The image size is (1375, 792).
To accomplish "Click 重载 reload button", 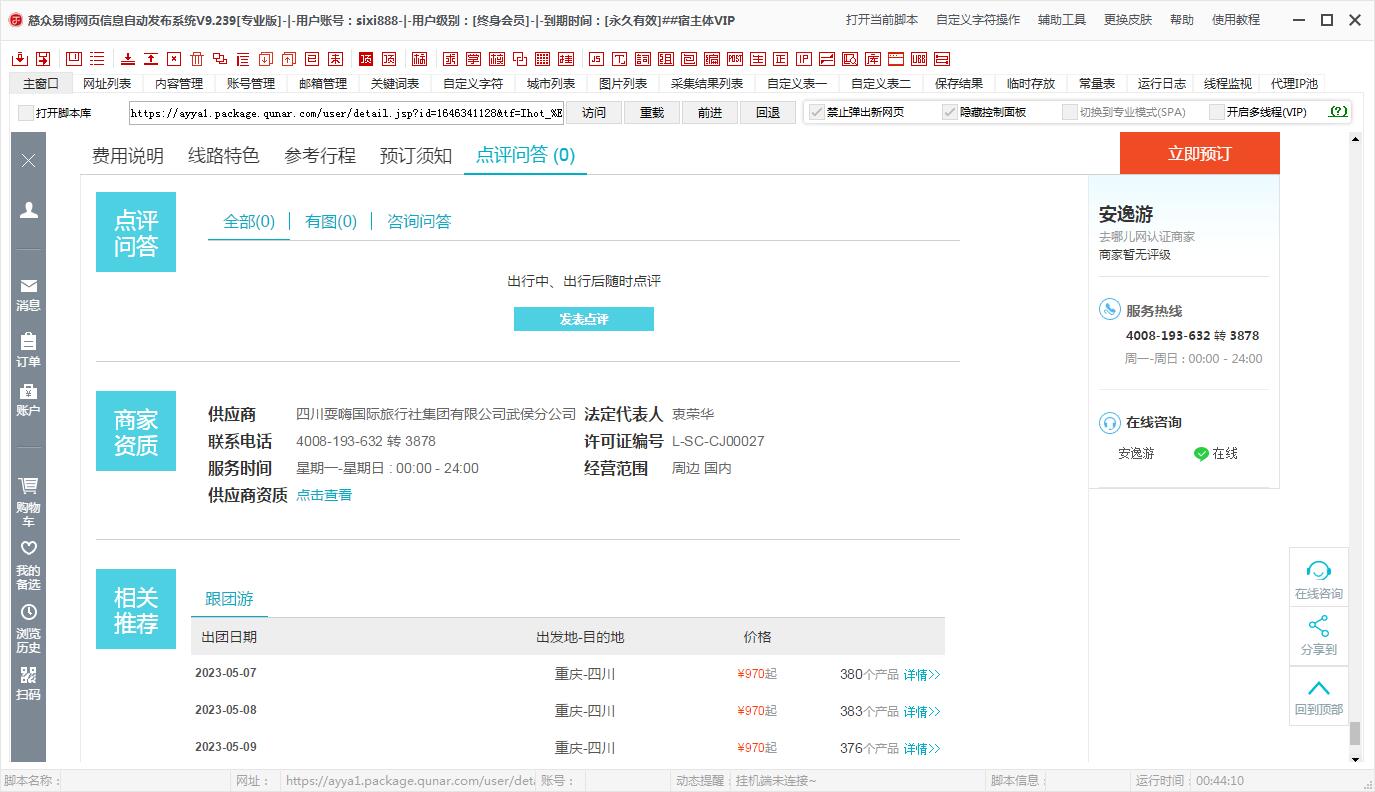I will [652, 112].
